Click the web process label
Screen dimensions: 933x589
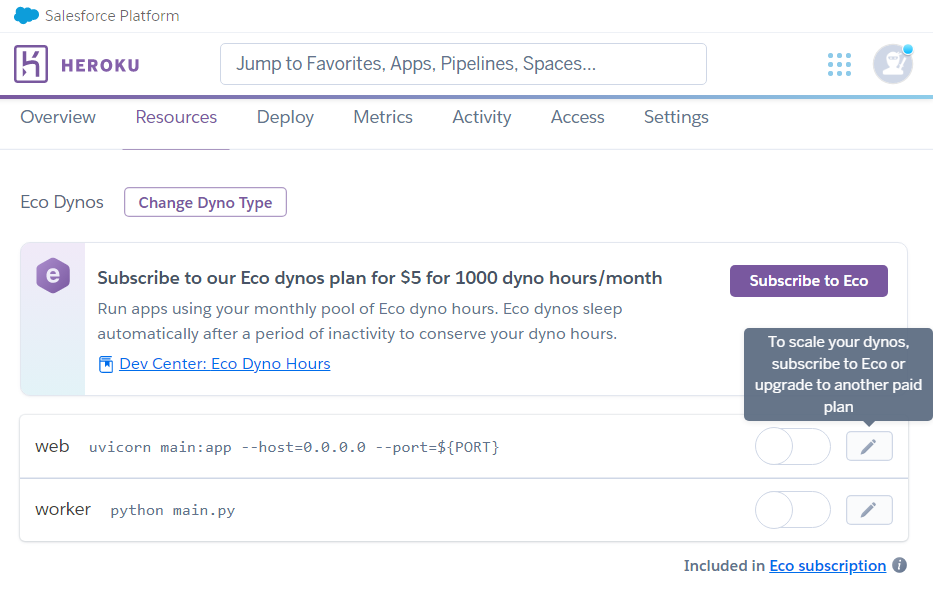click(x=52, y=446)
